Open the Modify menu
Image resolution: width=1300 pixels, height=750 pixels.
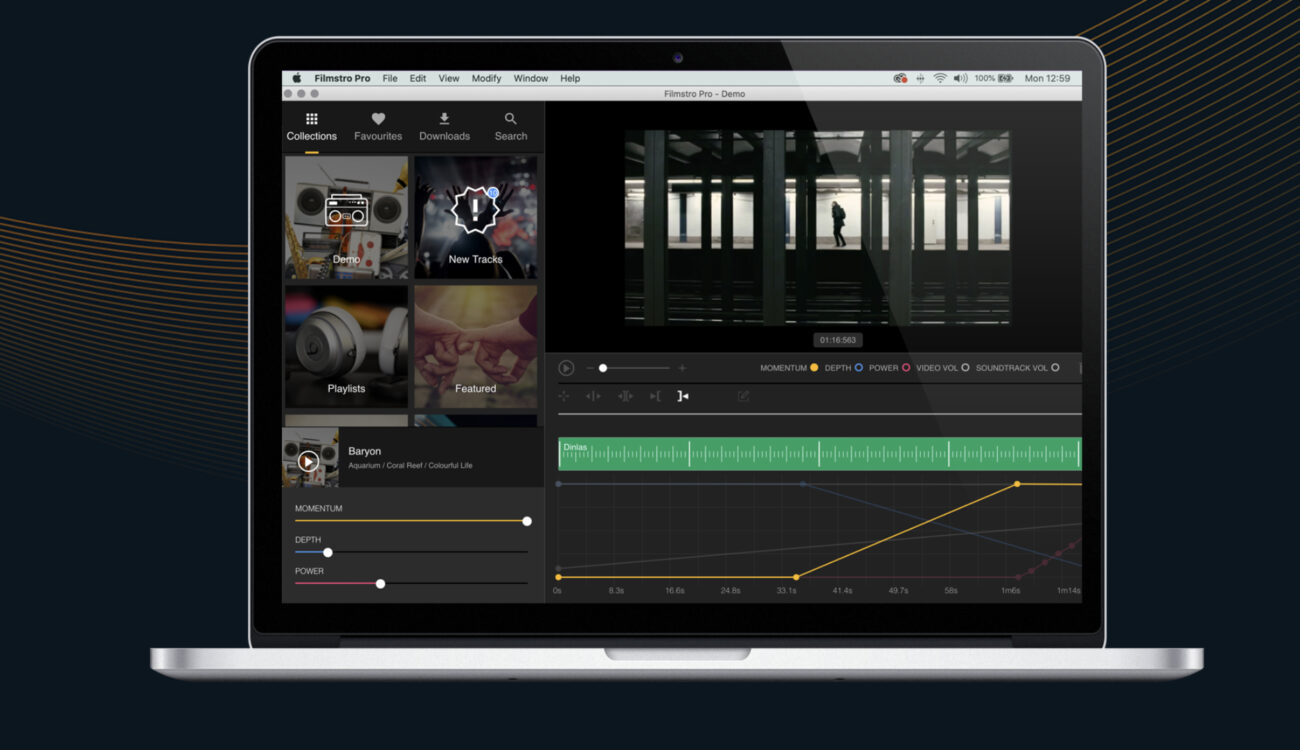pos(487,78)
